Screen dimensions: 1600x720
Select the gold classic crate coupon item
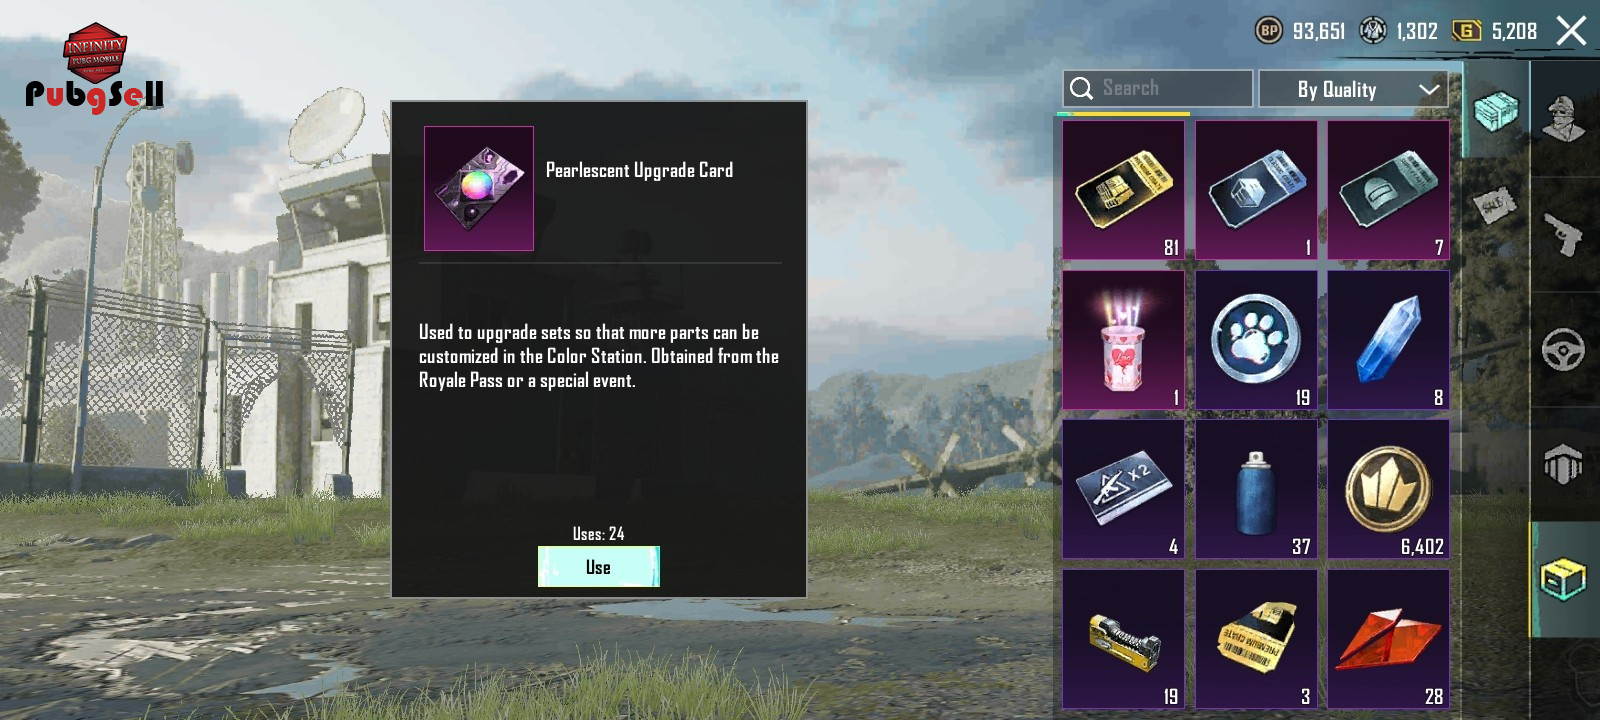pyautogui.click(x=1123, y=190)
